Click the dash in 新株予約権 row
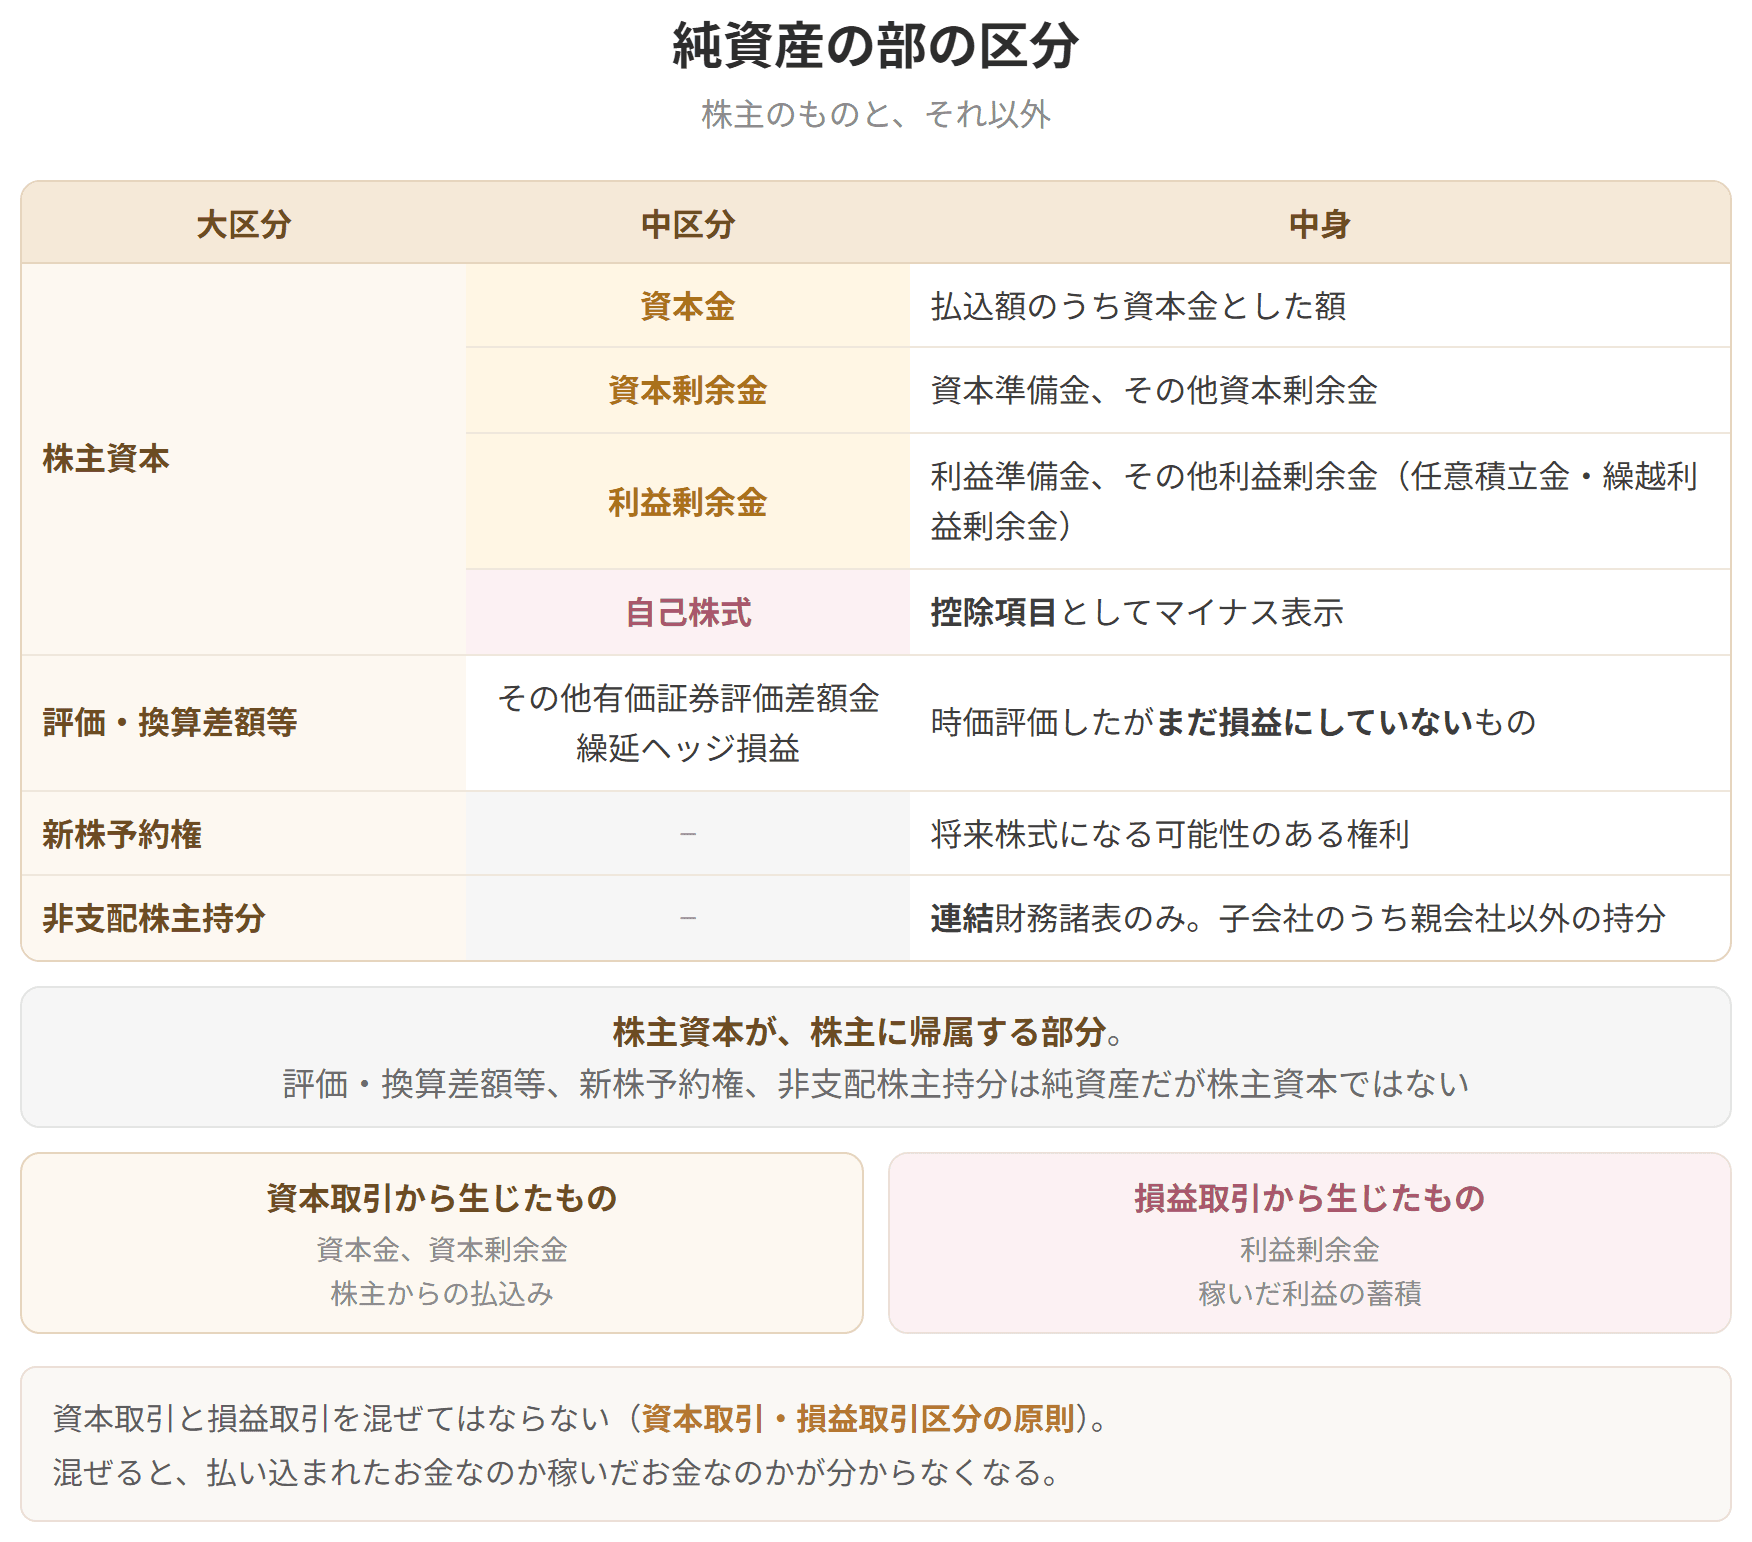Screen dimensions: 1752x1542 [x=688, y=834]
